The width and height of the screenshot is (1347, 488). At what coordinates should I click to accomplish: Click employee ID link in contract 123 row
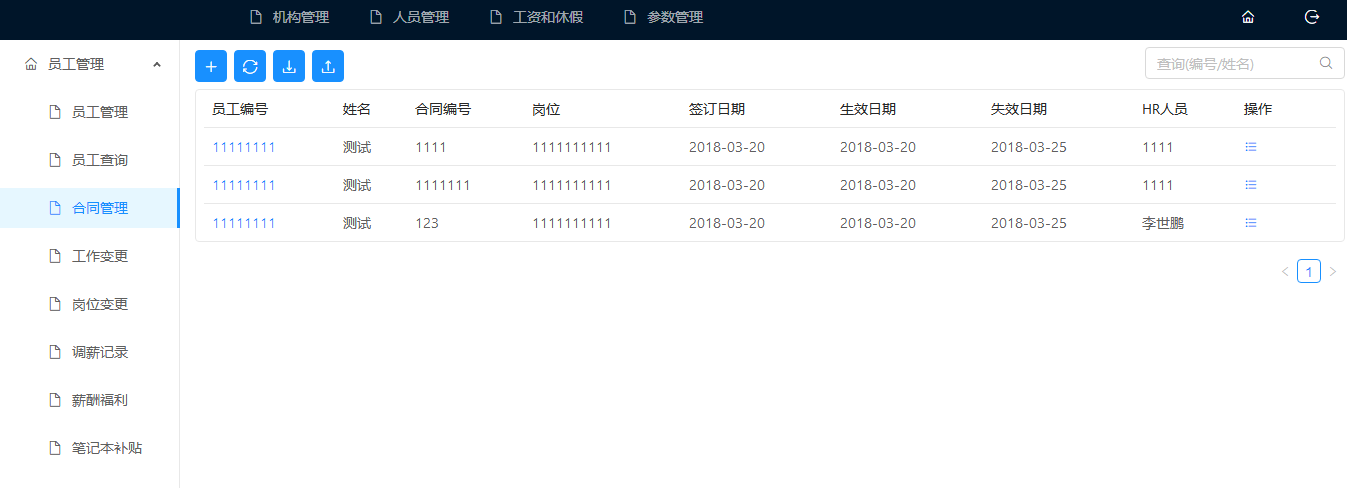243,223
